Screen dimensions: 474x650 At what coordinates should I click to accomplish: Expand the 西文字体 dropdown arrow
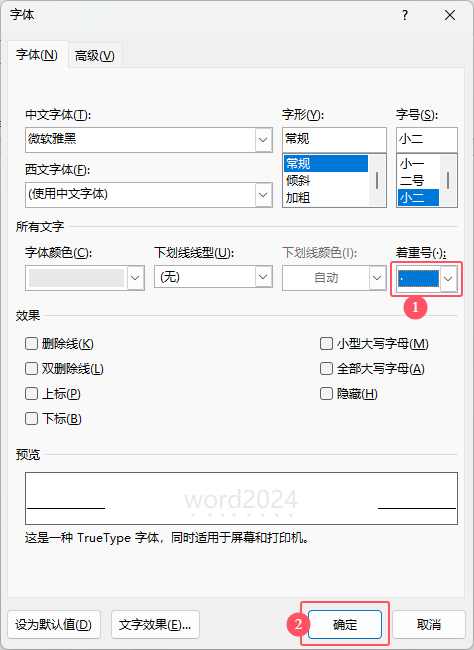(x=263, y=194)
